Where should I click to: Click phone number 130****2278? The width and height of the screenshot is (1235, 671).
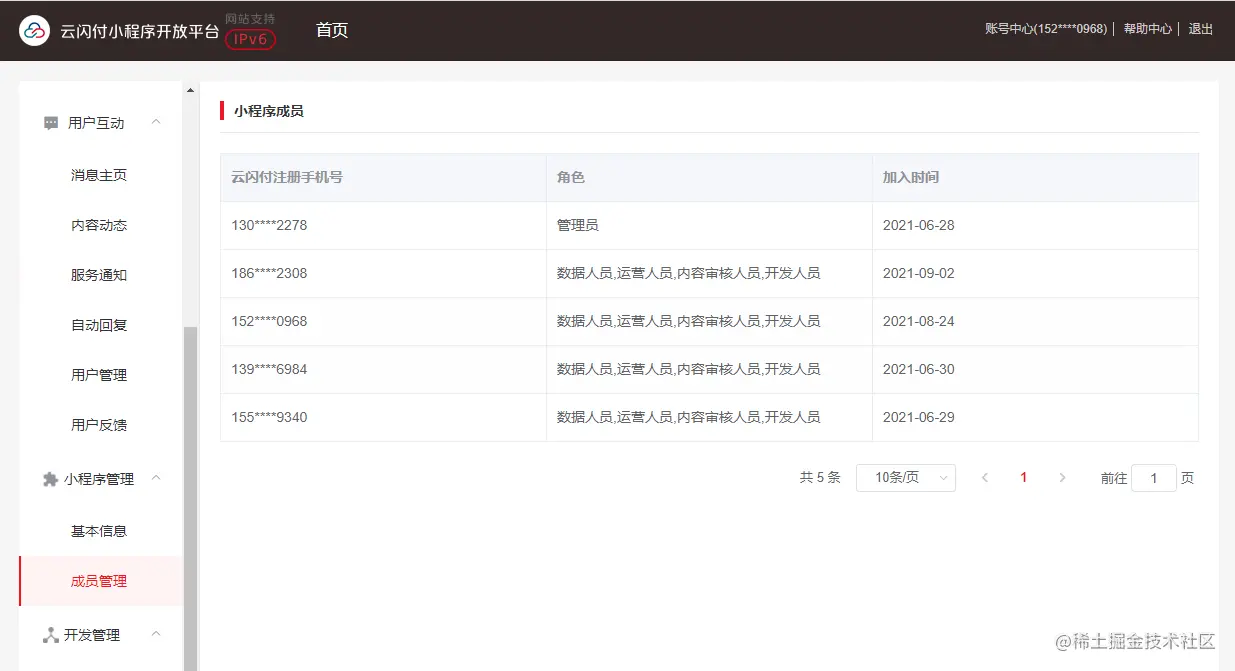(x=269, y=225)
